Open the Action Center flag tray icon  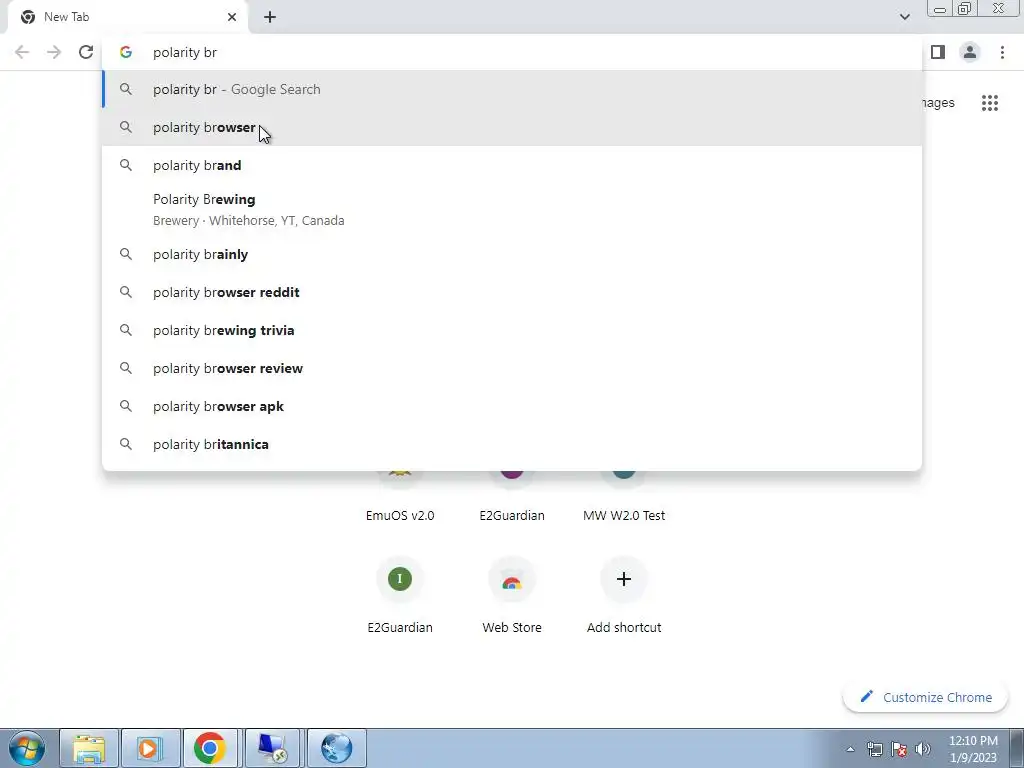coord(899,749)
